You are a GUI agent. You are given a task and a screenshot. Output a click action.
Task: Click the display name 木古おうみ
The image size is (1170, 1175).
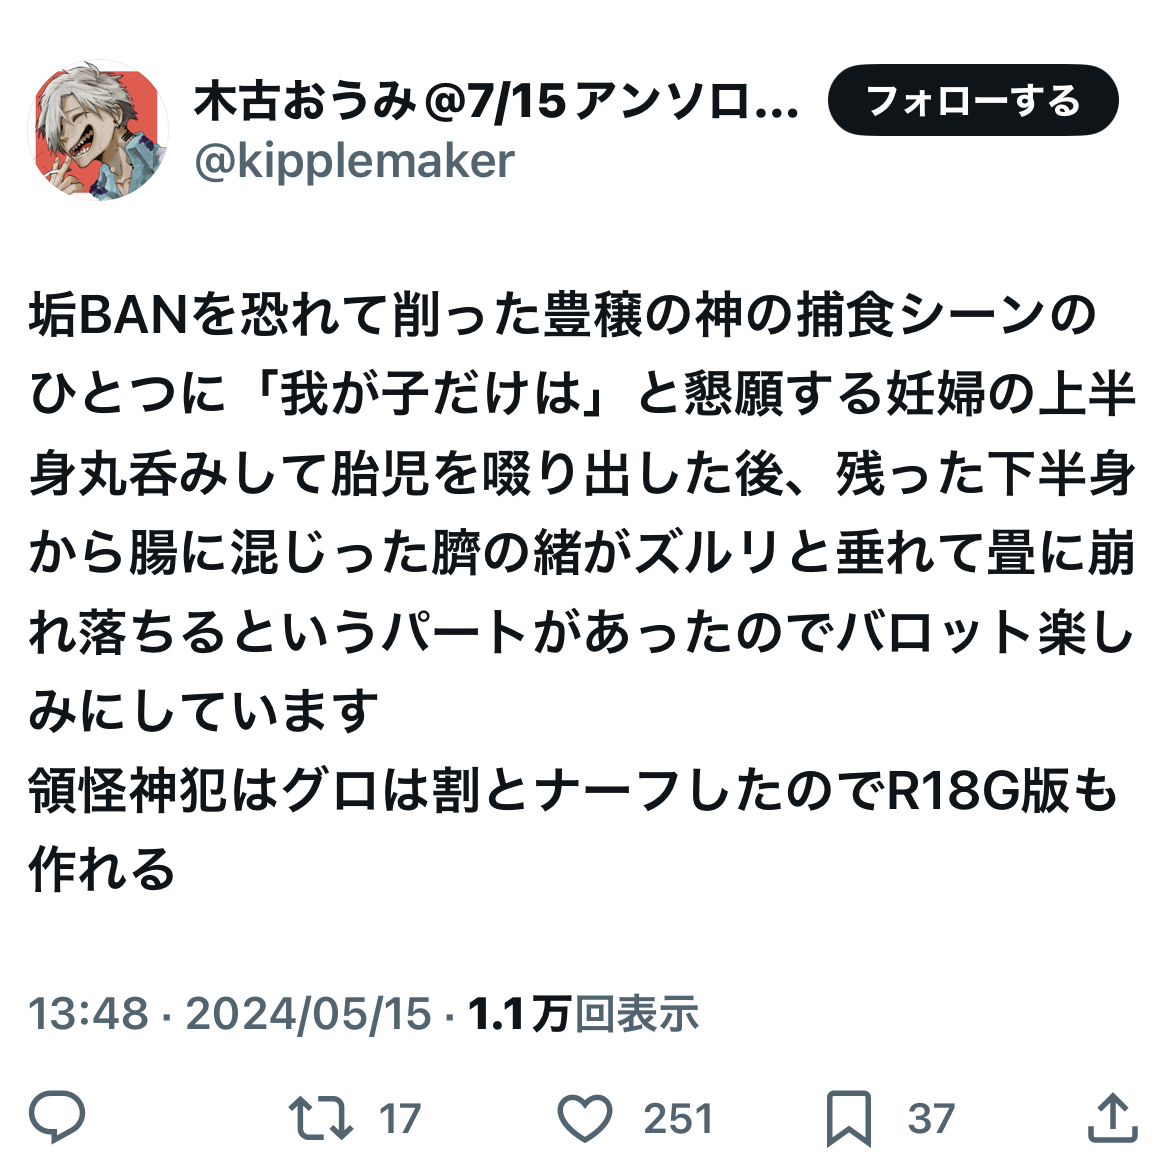305,102
